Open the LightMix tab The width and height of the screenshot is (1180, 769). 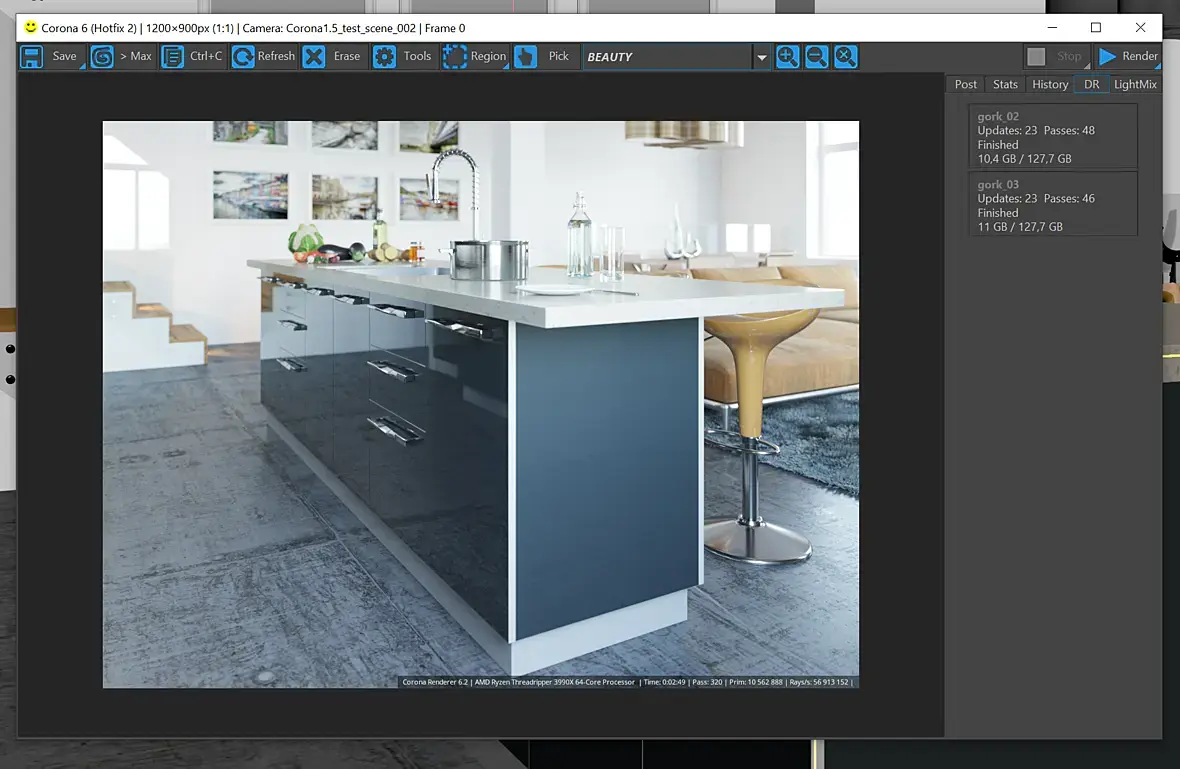pyautogui.click(x=1135, y=84)
